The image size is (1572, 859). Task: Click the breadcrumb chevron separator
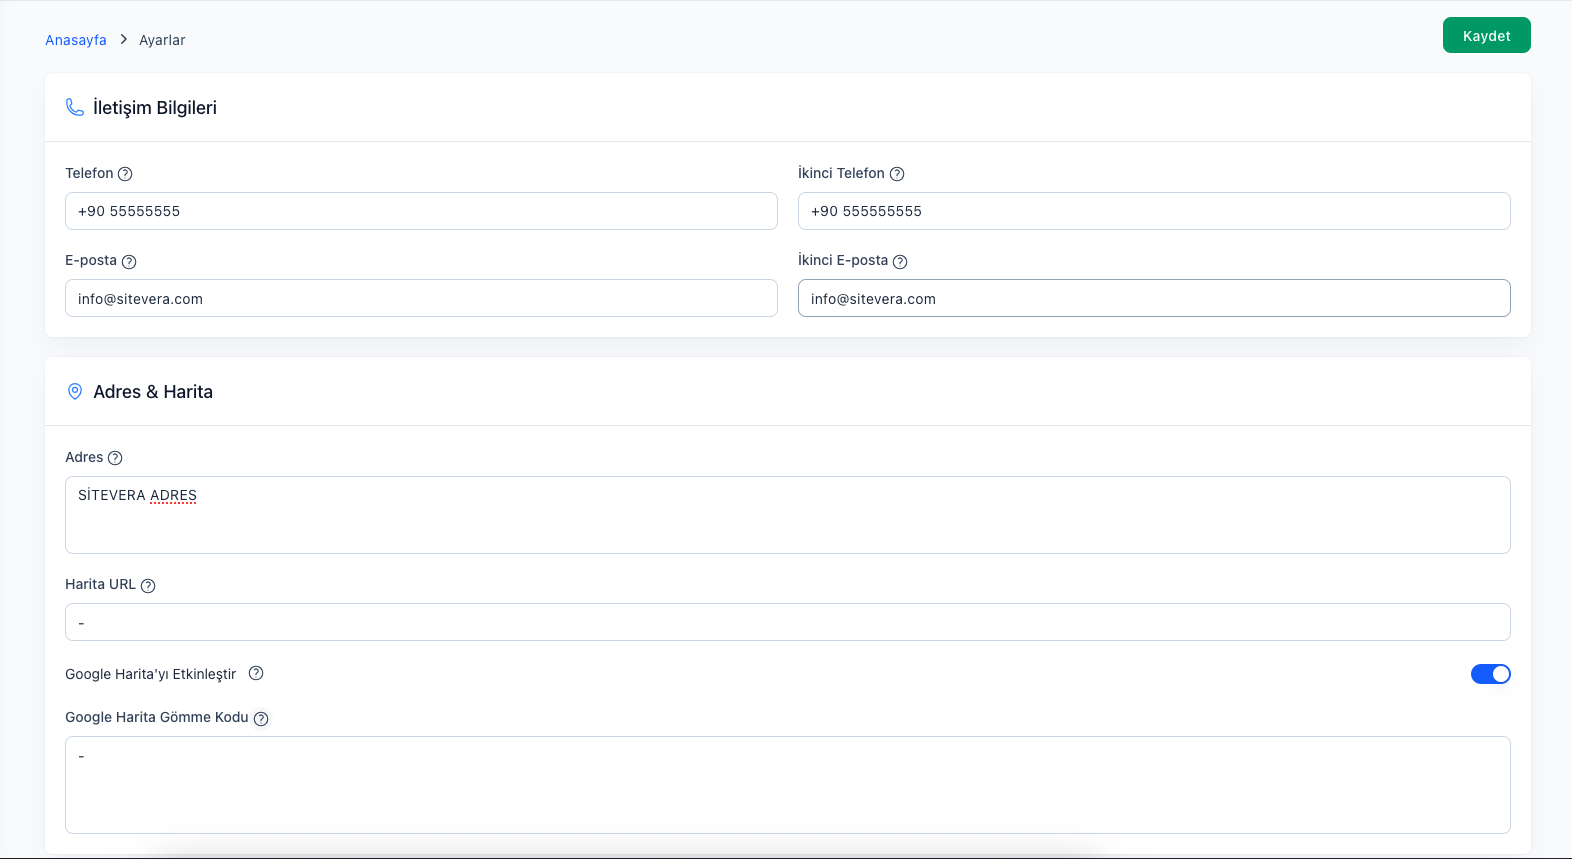pos(123,39)
